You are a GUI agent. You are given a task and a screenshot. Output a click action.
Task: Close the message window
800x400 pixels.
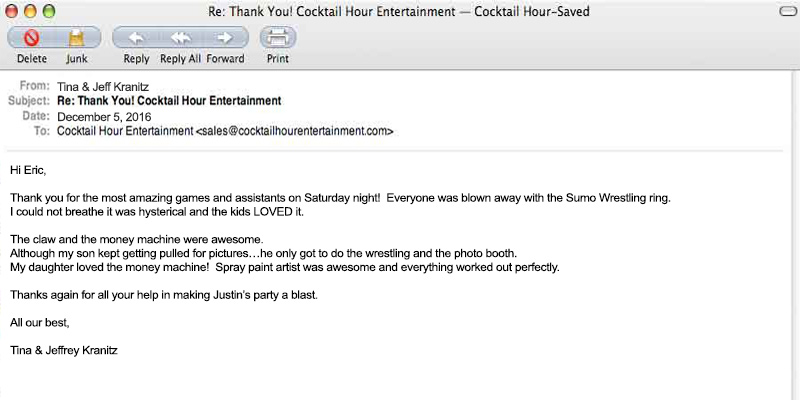point(13,11)
